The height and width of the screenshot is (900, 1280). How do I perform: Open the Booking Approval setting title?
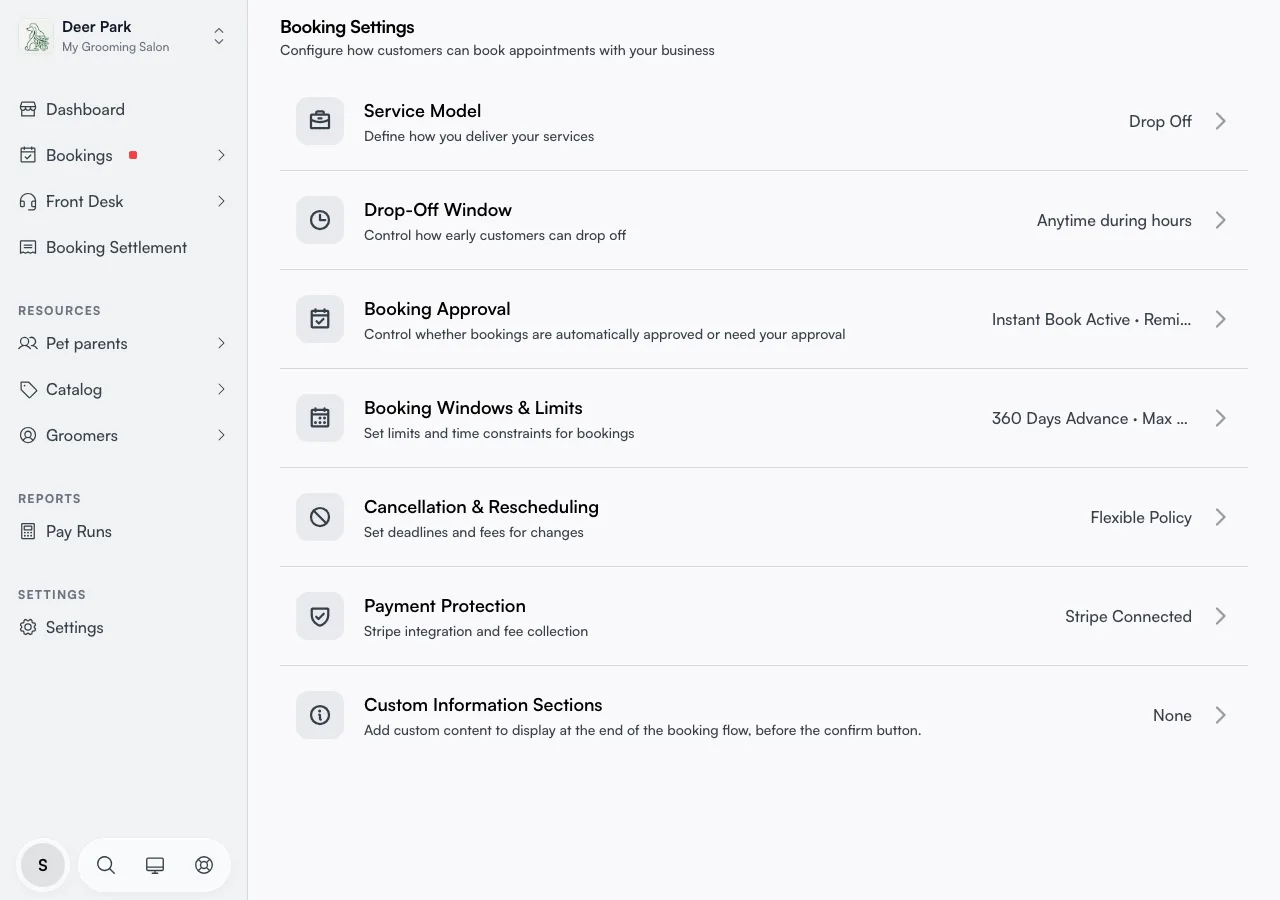[x=437, y=309]
